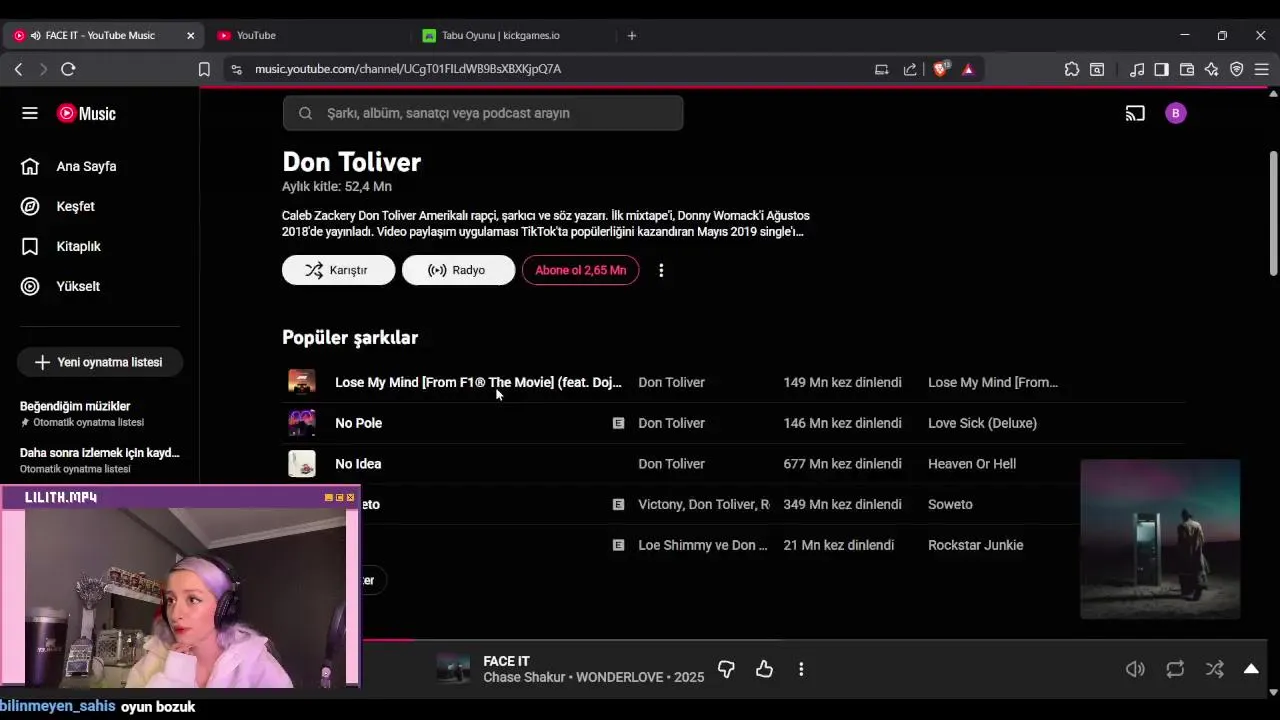The width and height of the screenshot is (1280, 720).
Task: Open the account avatar B
Action: coord(1176,113)
